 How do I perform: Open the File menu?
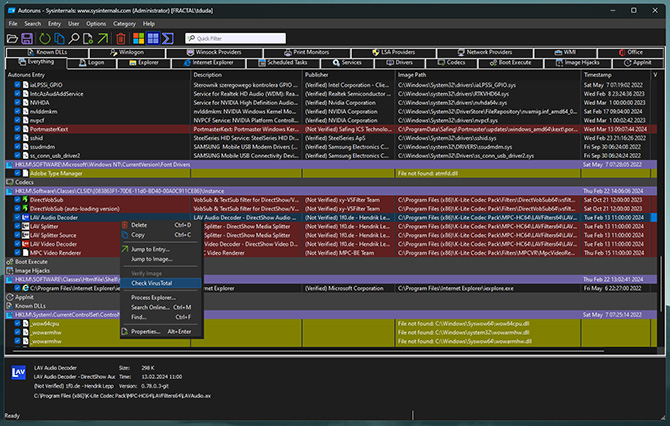click(13, 24)
